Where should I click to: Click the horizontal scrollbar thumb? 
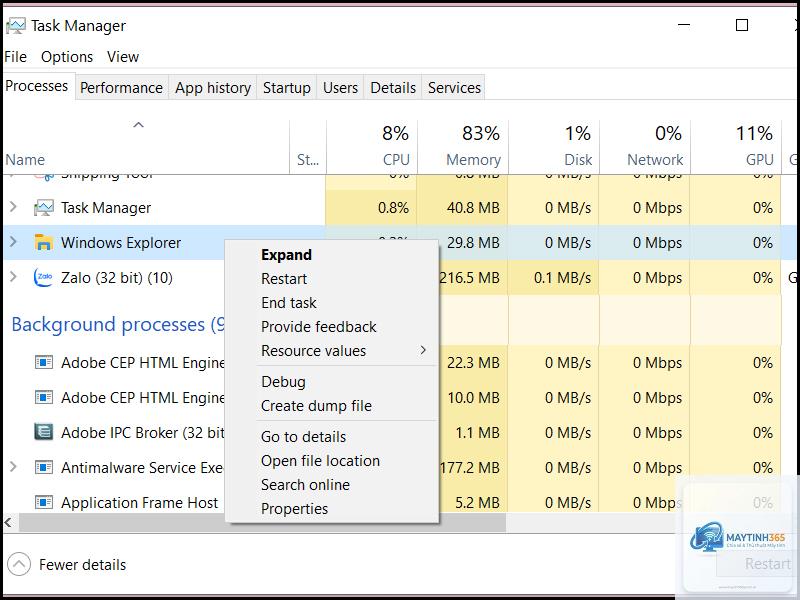coord(262,522)
